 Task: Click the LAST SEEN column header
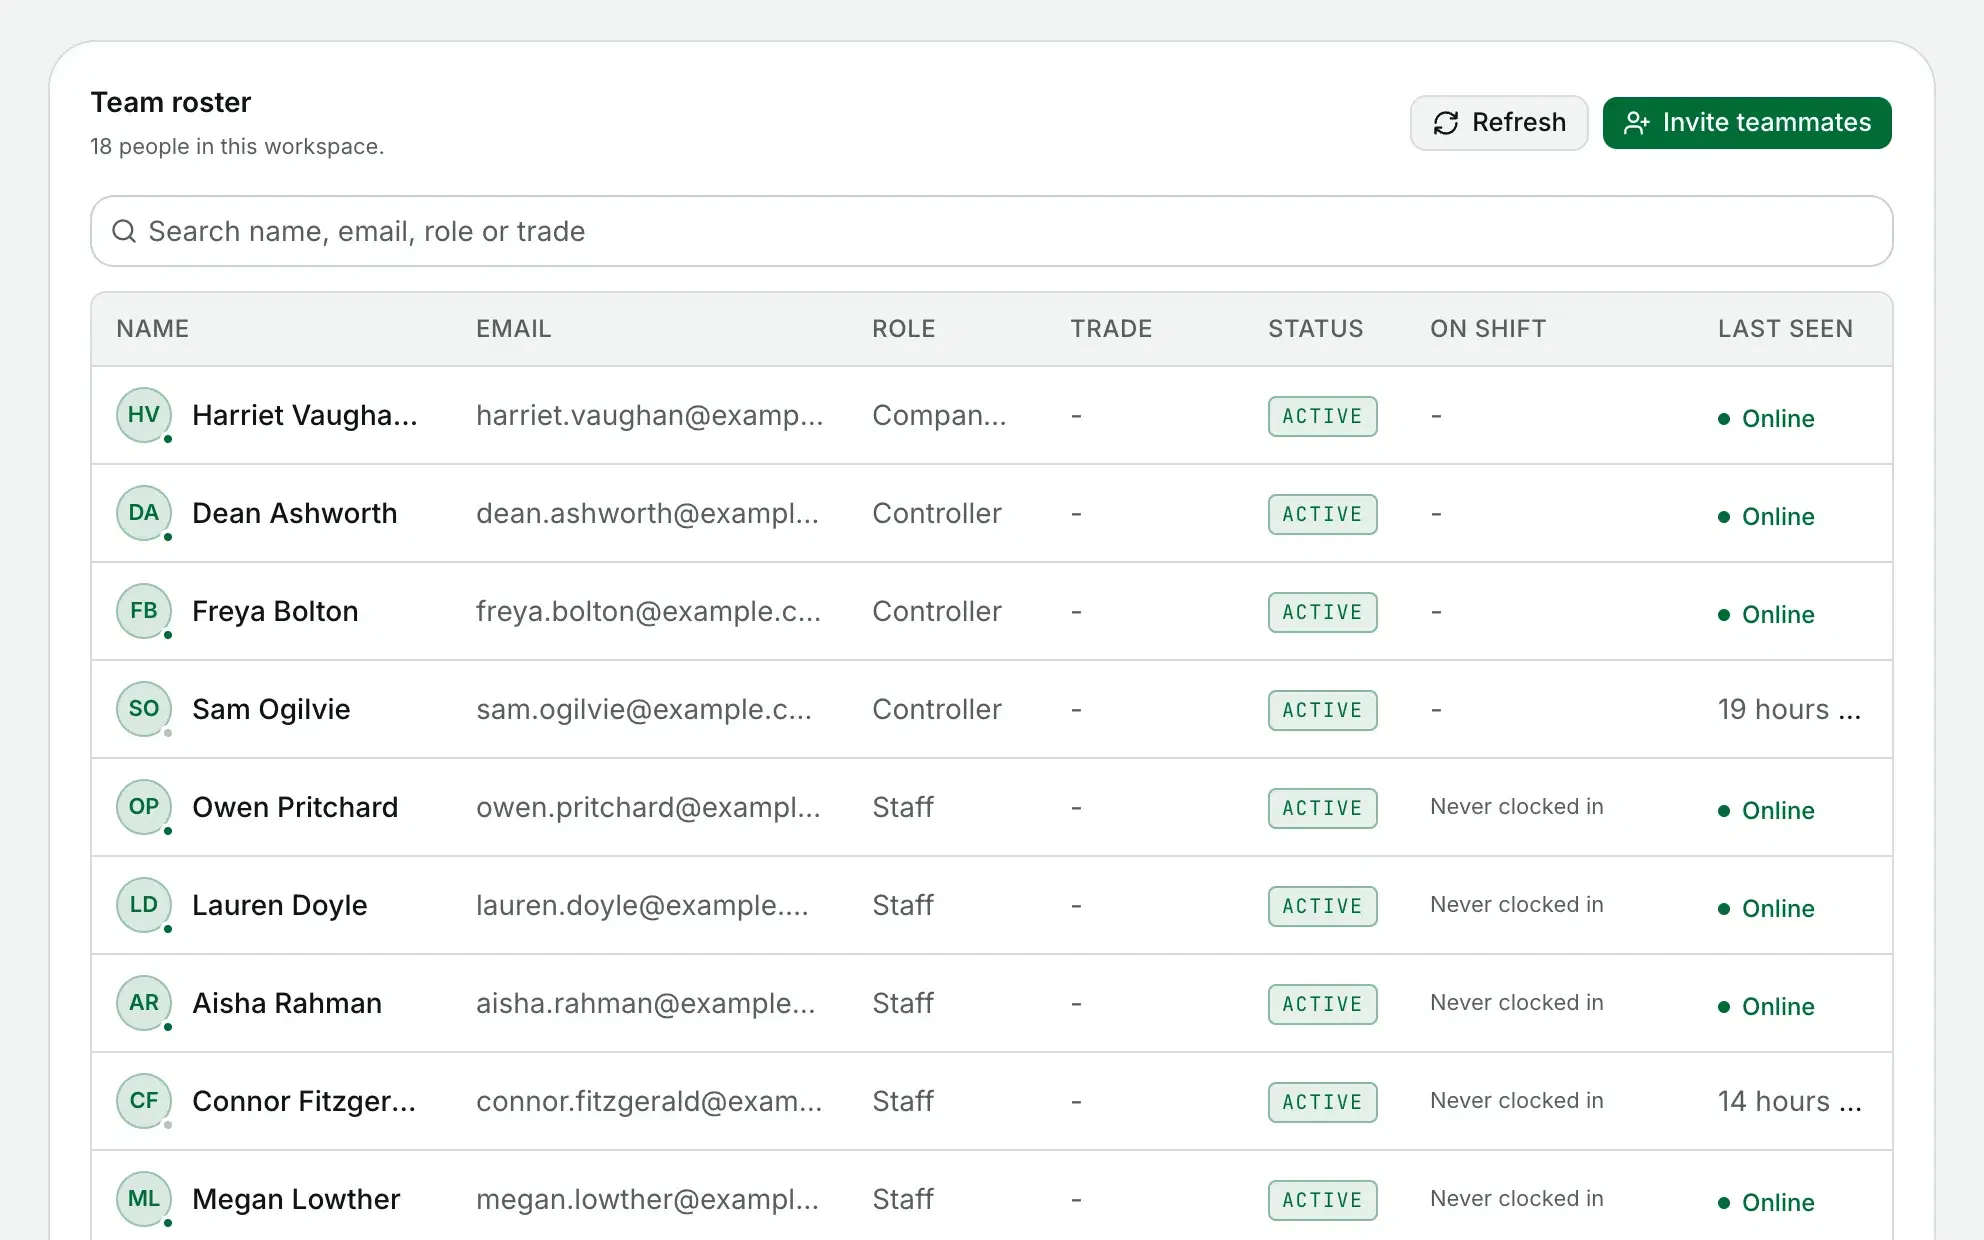[x=1785, y=329]
